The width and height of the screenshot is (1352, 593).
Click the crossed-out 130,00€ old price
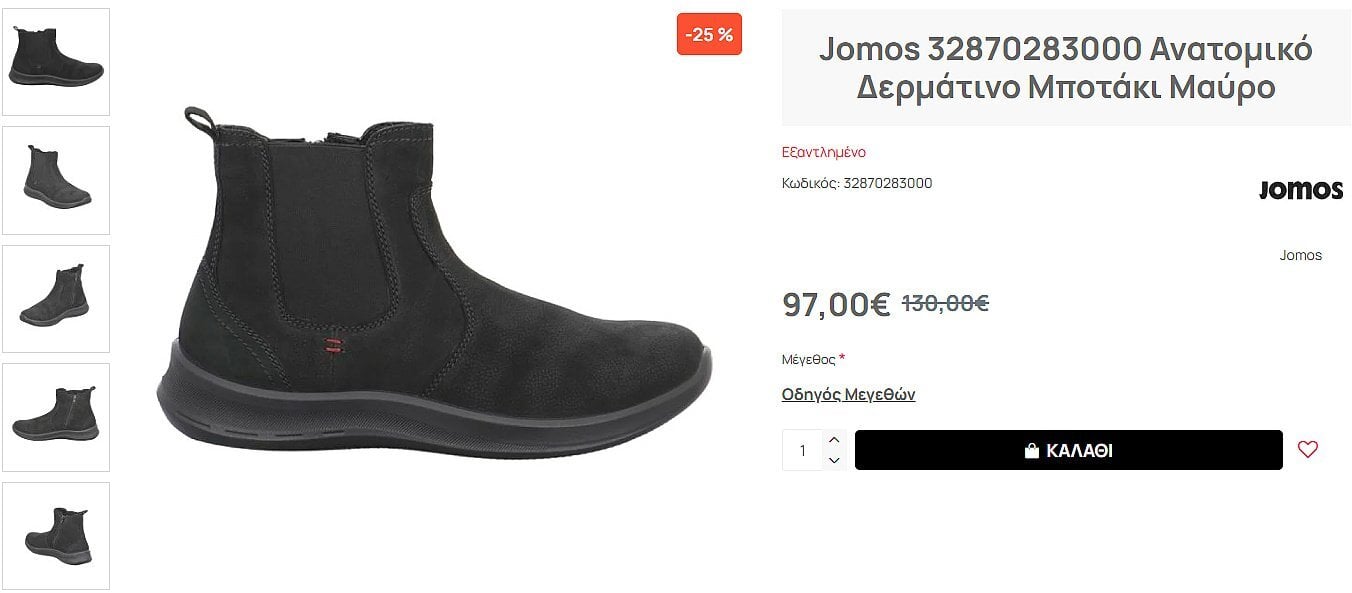pos(945,303)
